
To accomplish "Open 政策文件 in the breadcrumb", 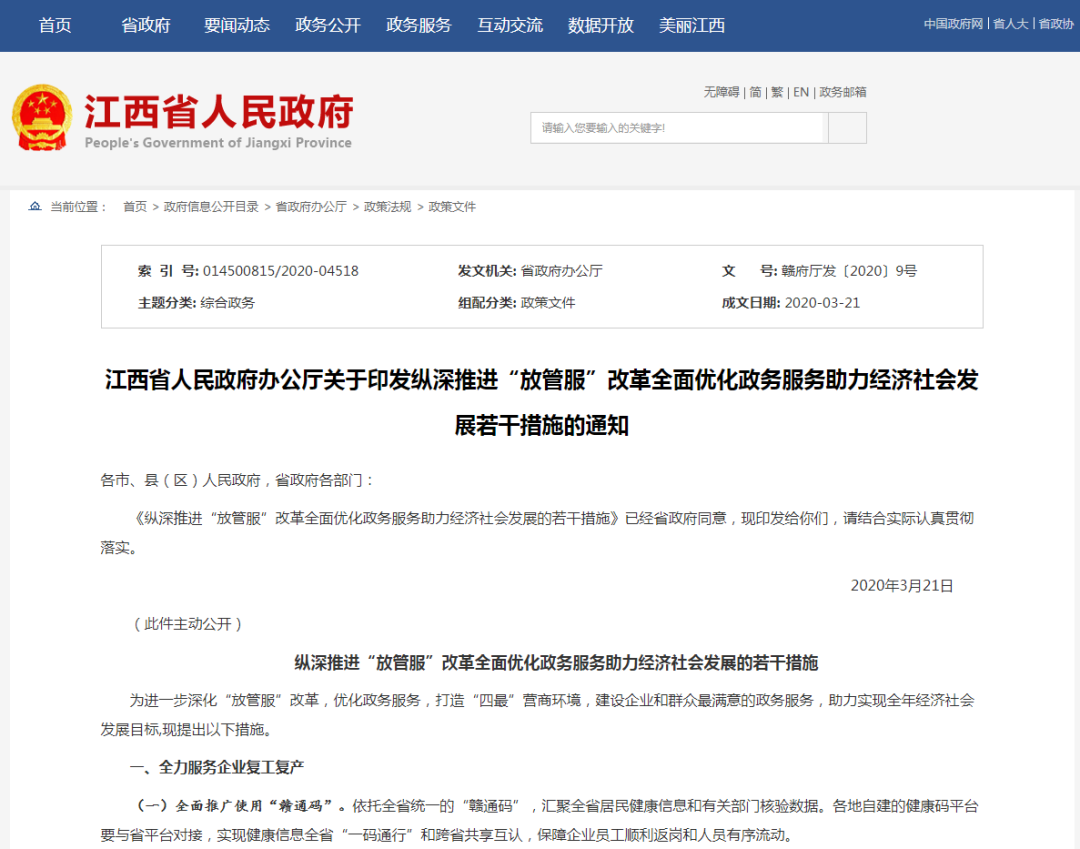I will tap(452, 207).
